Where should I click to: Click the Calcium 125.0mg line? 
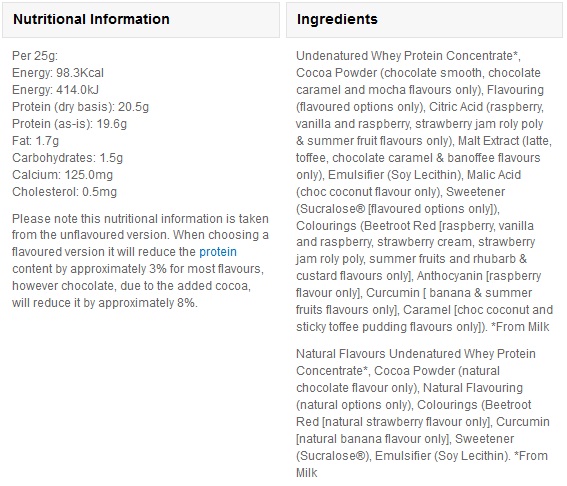tap(63, 175)
